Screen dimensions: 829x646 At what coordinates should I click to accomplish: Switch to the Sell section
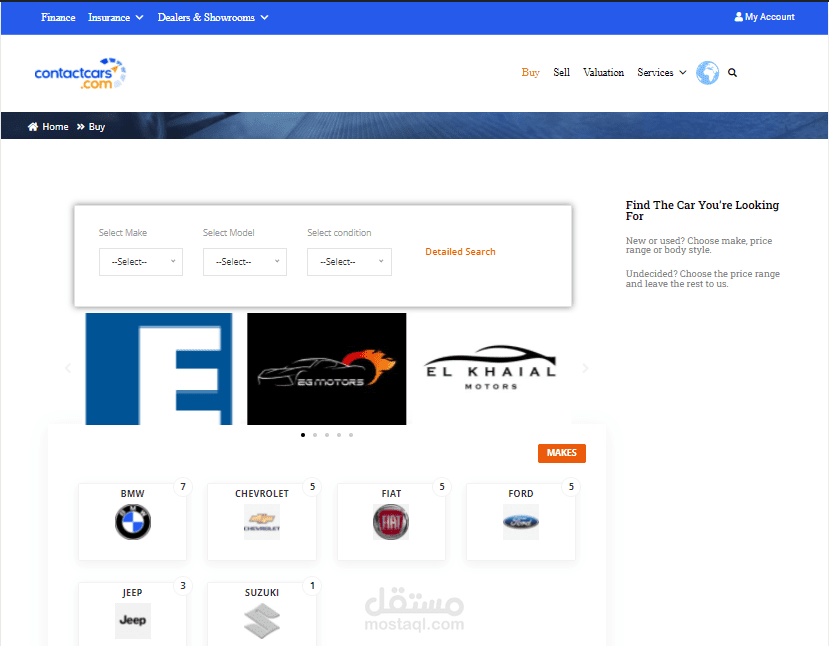(561, 72)
